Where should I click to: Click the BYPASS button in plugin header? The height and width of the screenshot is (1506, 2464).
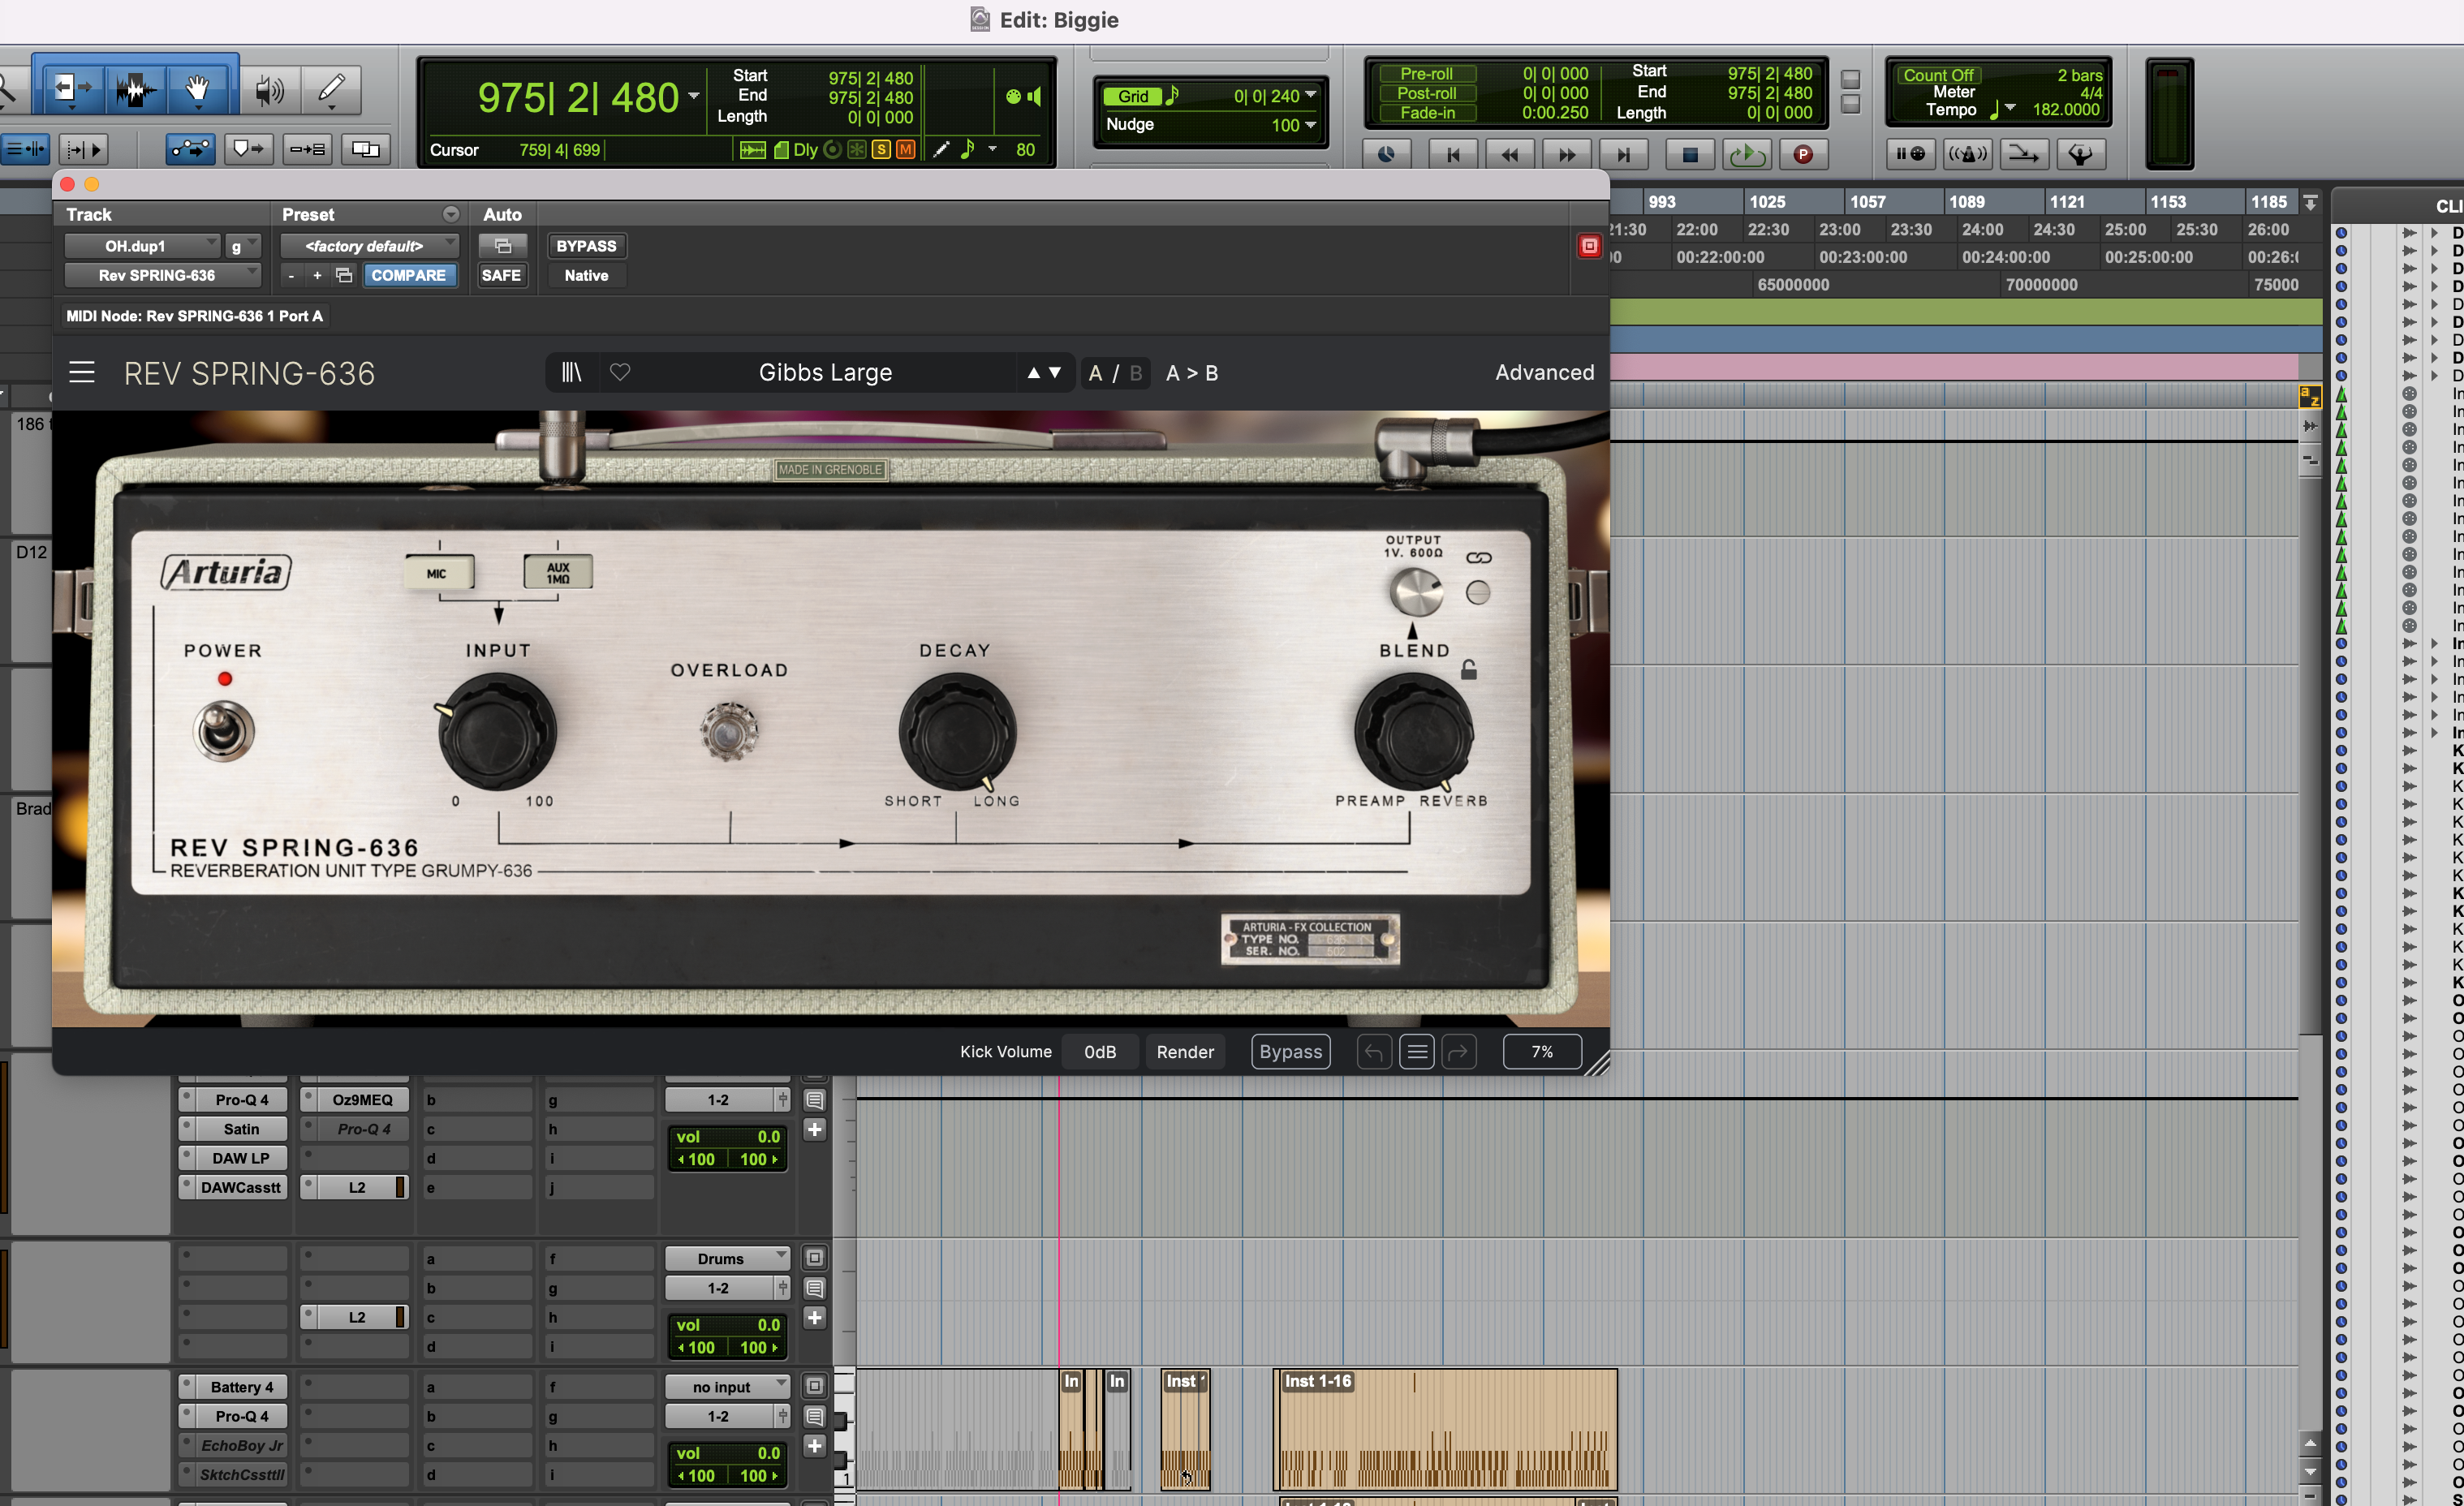click(586, 245)
